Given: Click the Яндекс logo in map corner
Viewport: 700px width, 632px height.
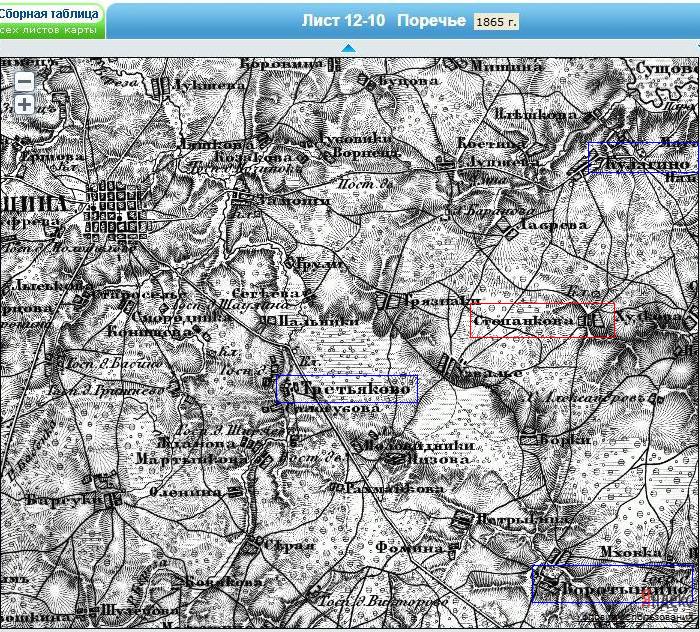Looking at the screenshot, I should pyautogui.click(x=647, y=598).
